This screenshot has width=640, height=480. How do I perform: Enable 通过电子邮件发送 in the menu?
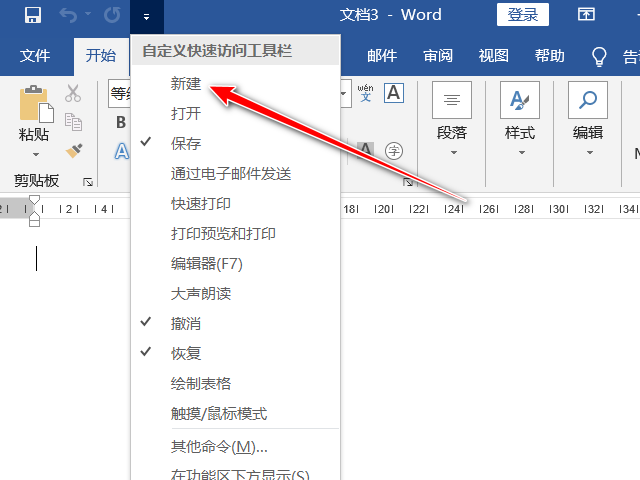[236, 174]
